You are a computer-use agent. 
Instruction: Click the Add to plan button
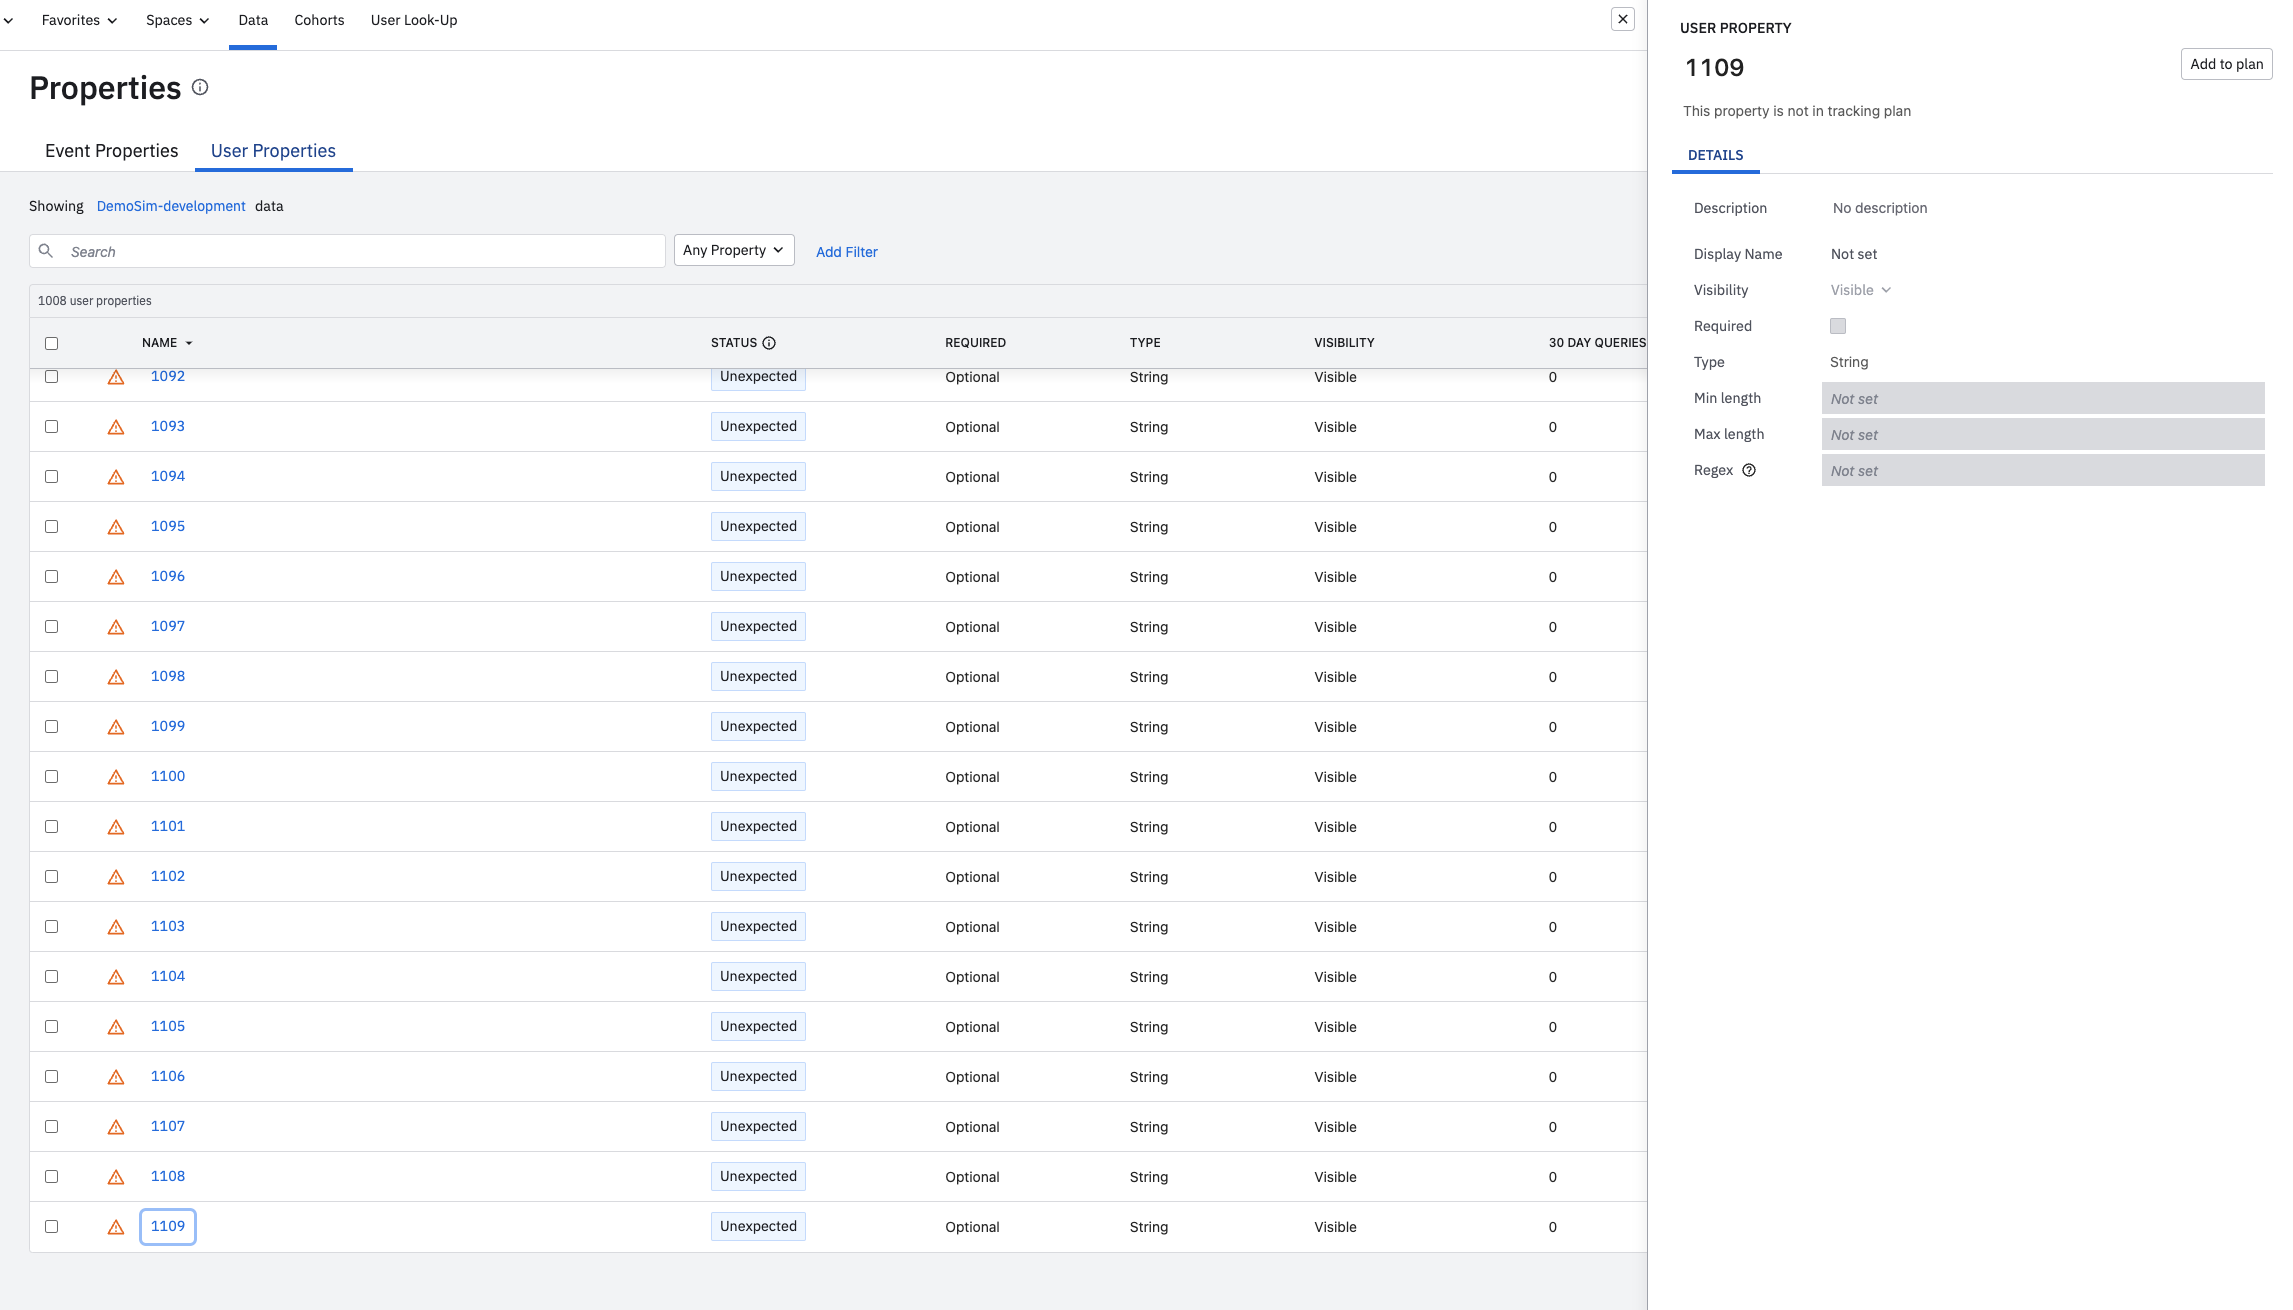(2226, 64)
